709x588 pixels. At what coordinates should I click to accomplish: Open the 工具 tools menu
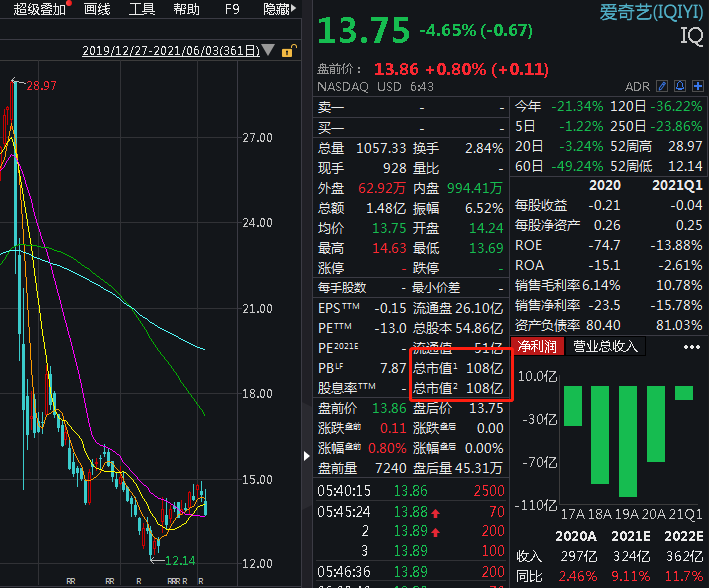click(x=142, y=9)
